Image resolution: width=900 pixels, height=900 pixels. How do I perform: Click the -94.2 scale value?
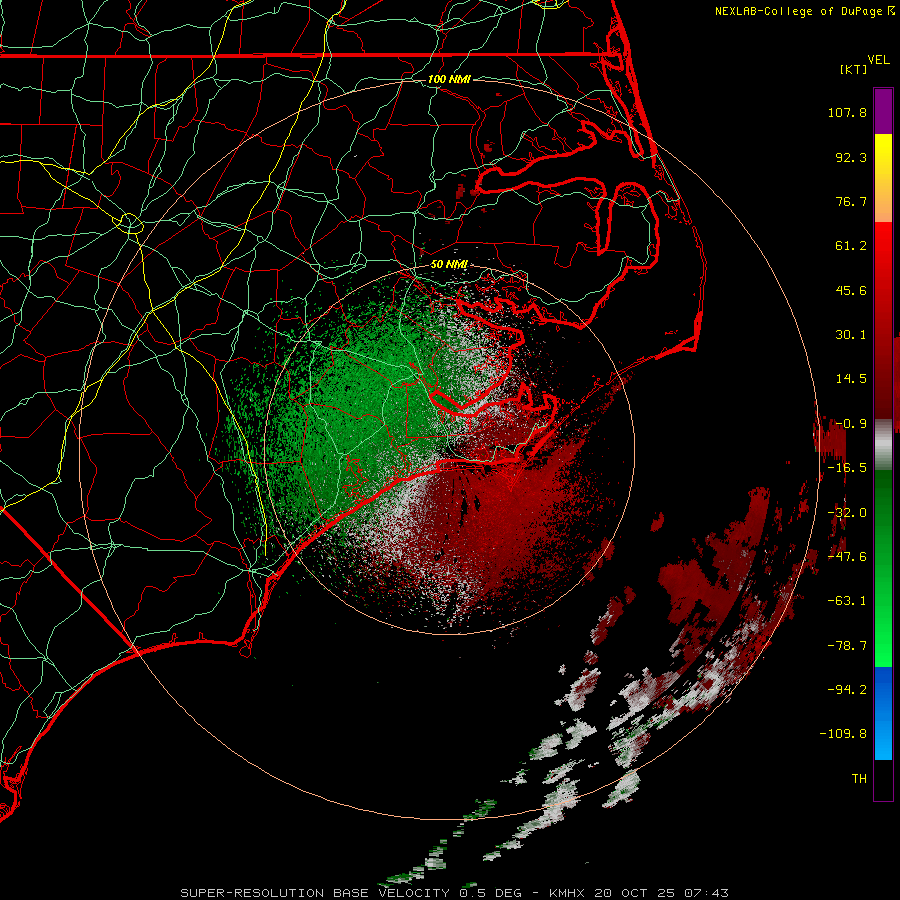pos(847,689)
